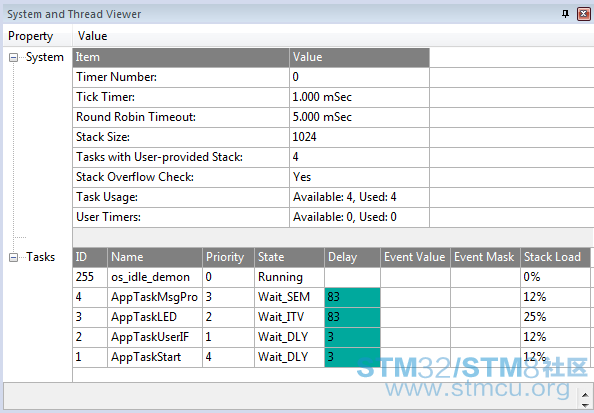The image size is (594, 413).
Task: Click the State column header
Action: 289,257
